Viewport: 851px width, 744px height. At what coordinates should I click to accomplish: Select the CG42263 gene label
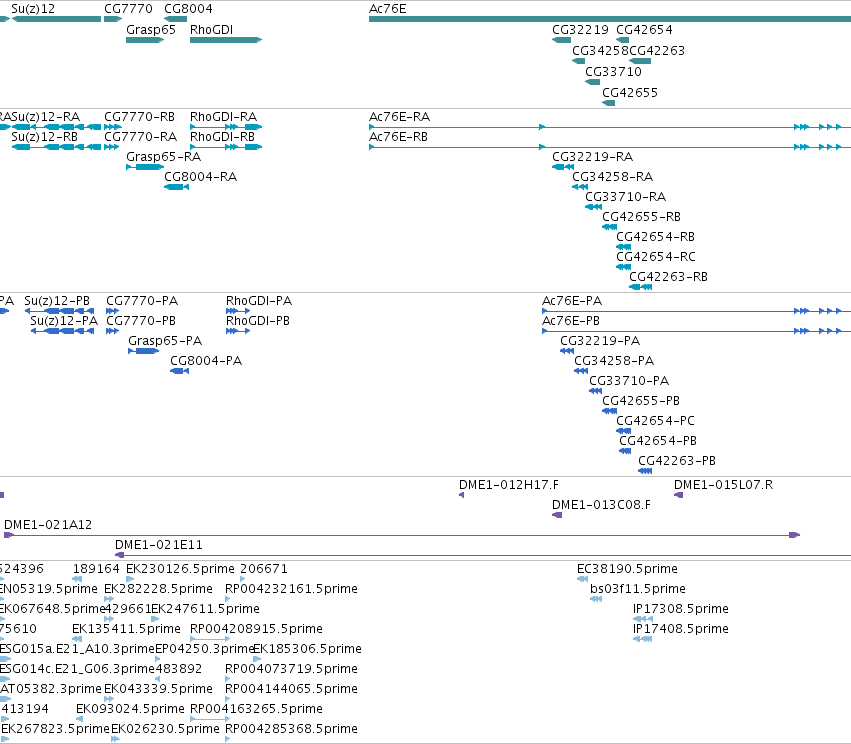[657, 50]
